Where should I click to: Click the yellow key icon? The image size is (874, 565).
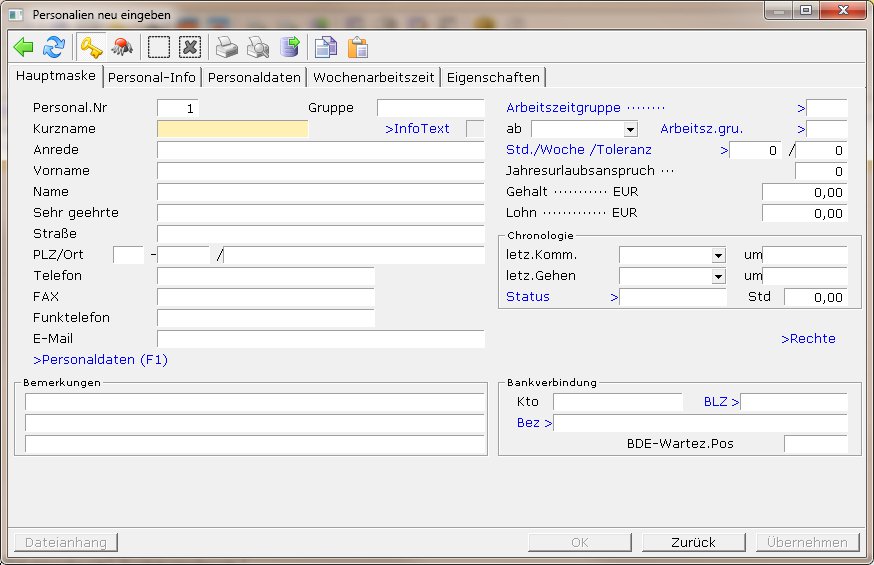pyautogui.click(x=92, y=47)
